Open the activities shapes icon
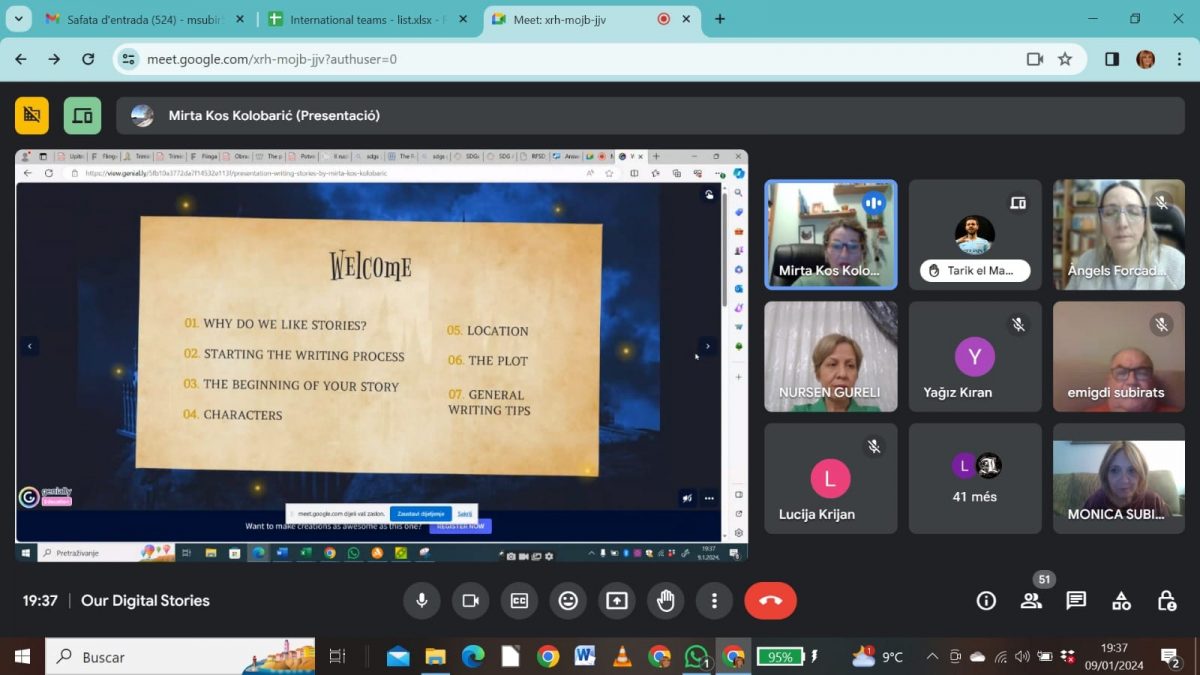 click(x=1121, y=600)
